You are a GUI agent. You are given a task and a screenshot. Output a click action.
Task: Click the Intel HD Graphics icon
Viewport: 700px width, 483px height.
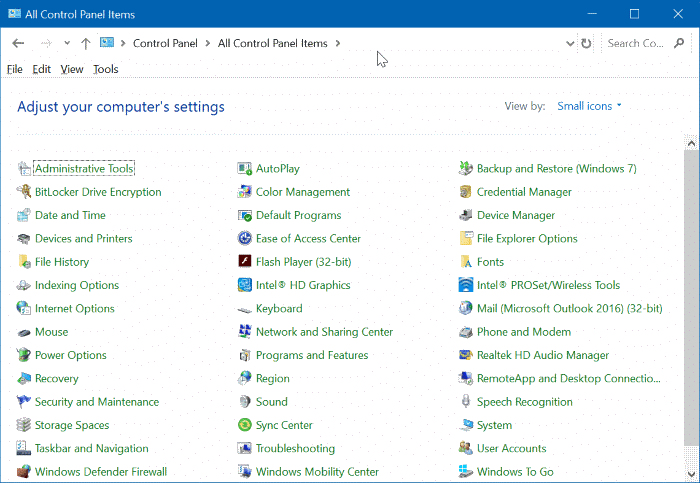245,285
